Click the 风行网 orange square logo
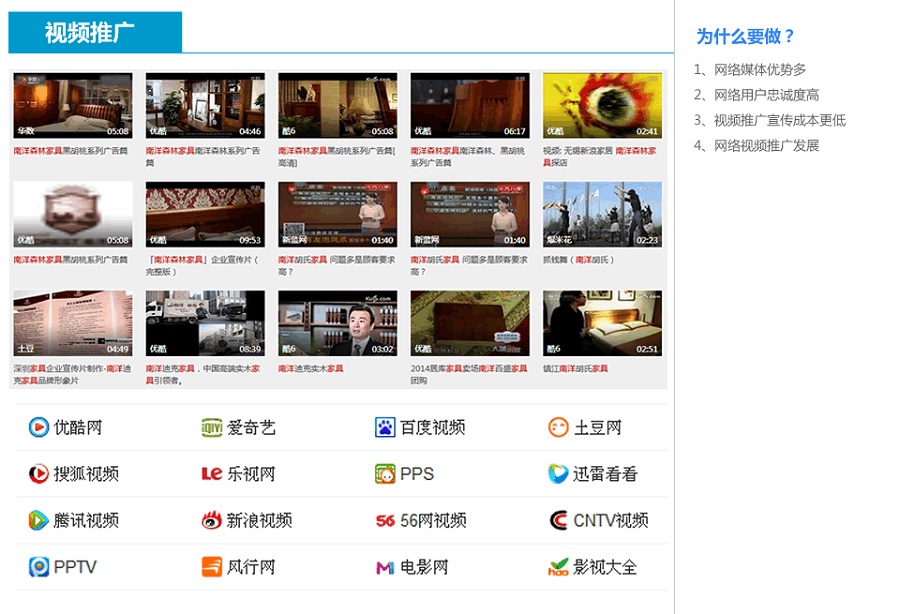 tap(212, 567)
